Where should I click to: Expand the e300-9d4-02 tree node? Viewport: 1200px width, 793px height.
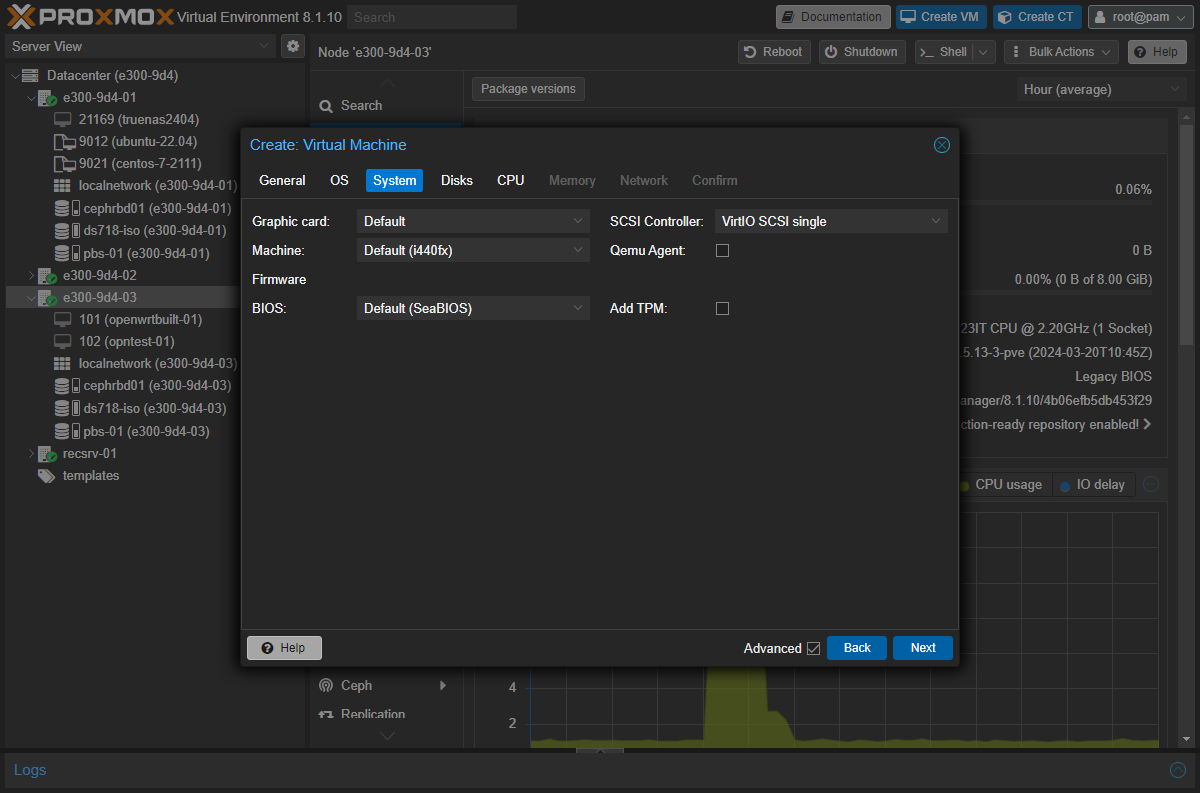(x=31, y=275)
